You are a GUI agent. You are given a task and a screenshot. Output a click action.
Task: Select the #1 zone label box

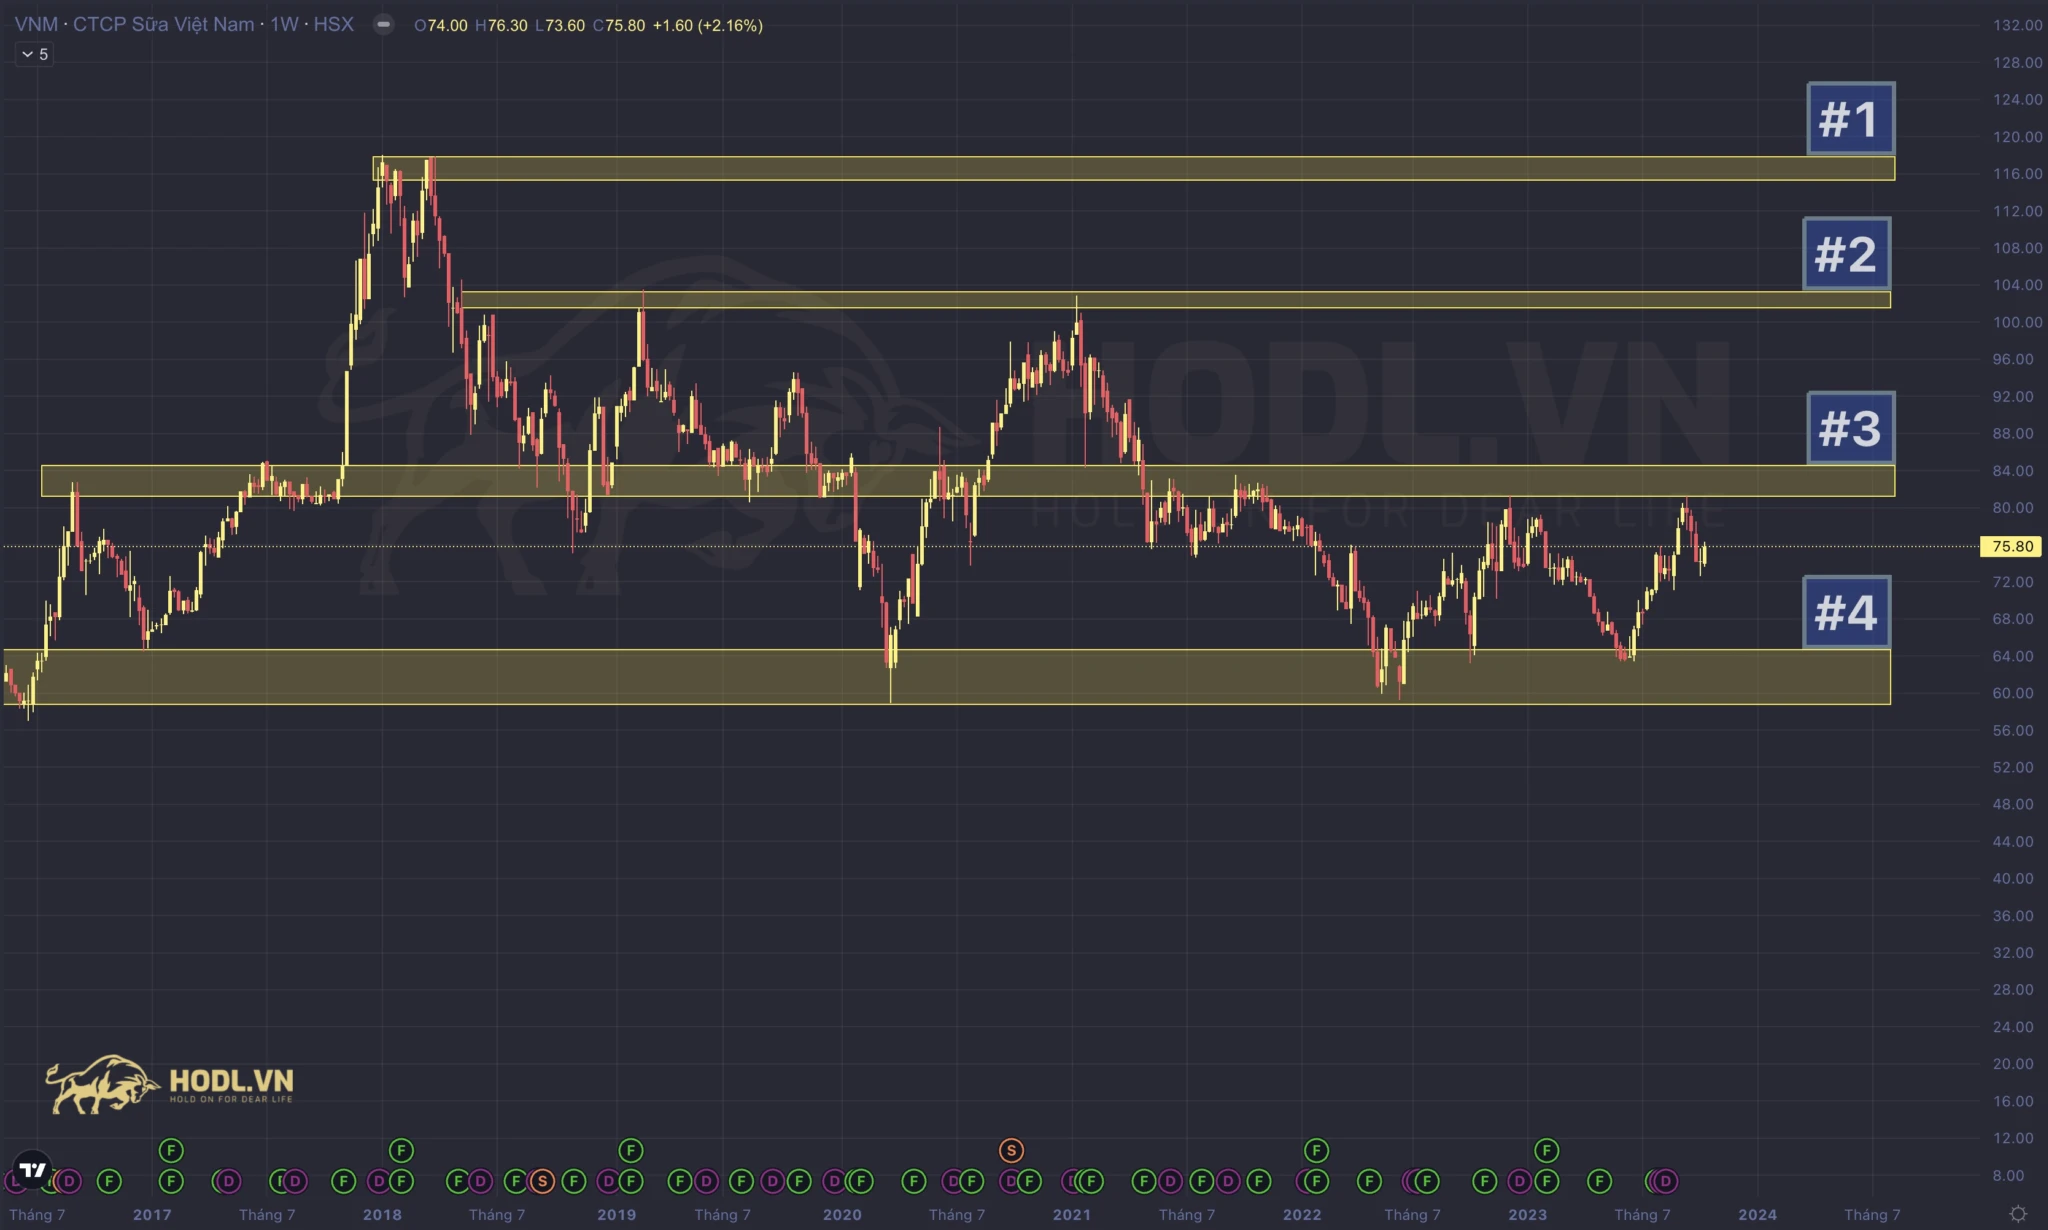pyautogui.click(x=1850, y=119)
